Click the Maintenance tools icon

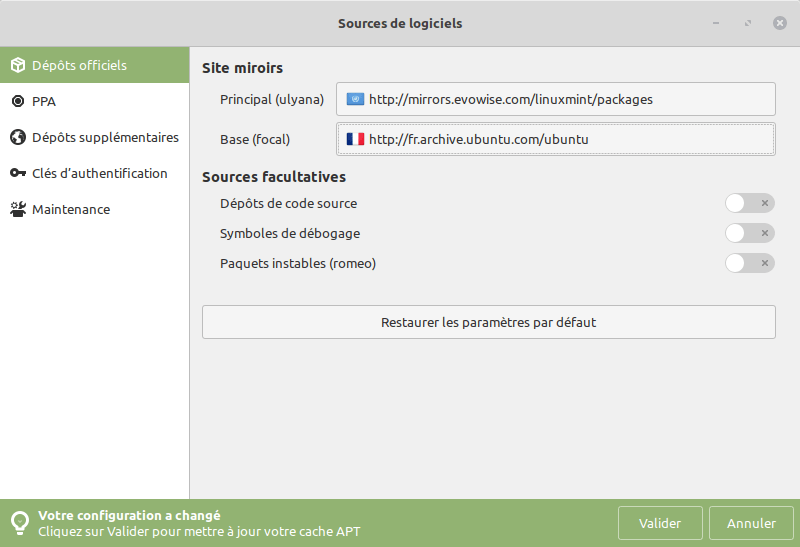coord(17,209)
